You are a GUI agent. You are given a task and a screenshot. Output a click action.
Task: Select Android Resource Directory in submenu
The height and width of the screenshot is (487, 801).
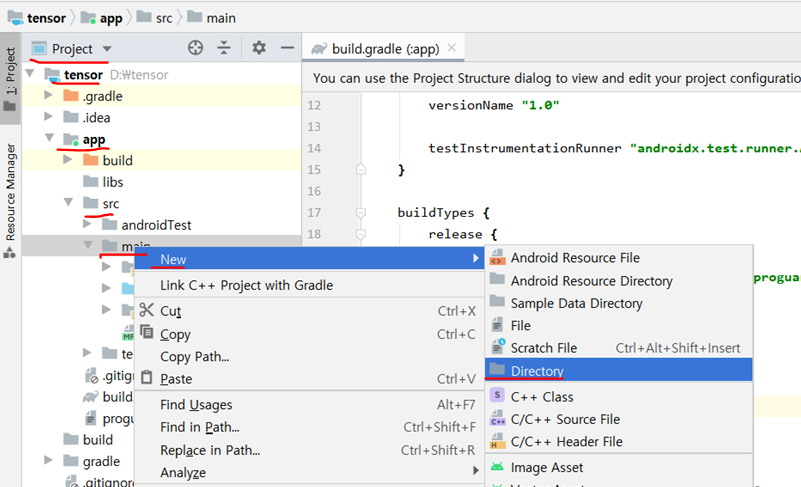619,281
